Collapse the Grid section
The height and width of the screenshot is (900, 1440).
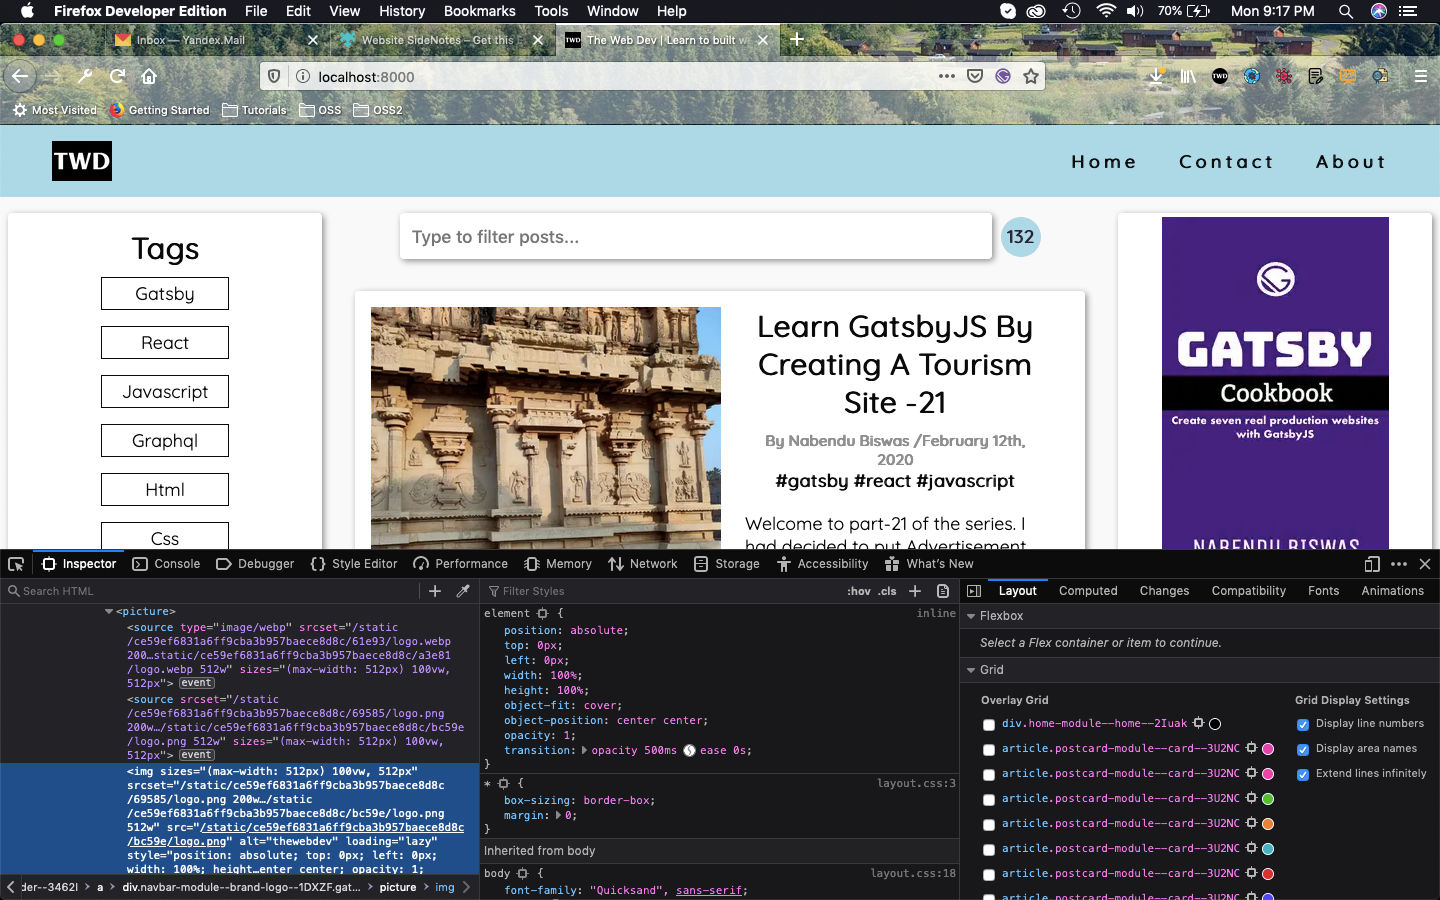(x=971, y=670)
